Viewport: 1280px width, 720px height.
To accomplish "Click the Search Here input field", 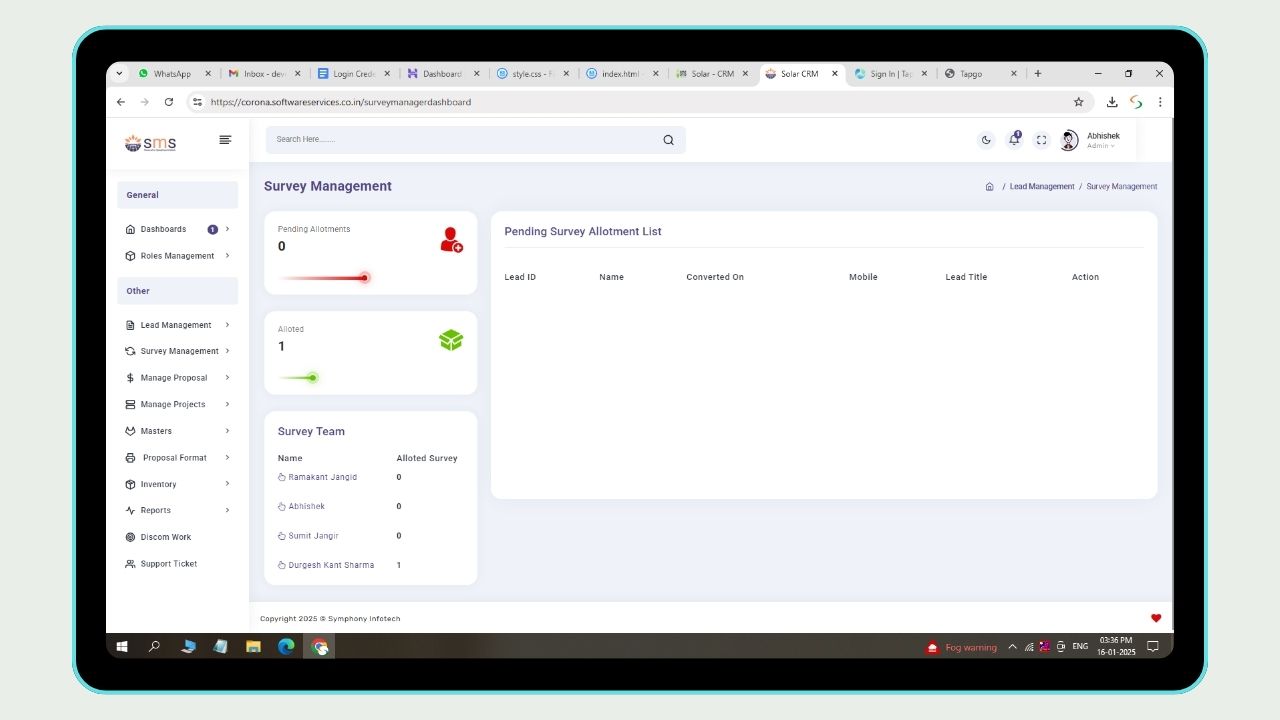I will click(460, 140).
